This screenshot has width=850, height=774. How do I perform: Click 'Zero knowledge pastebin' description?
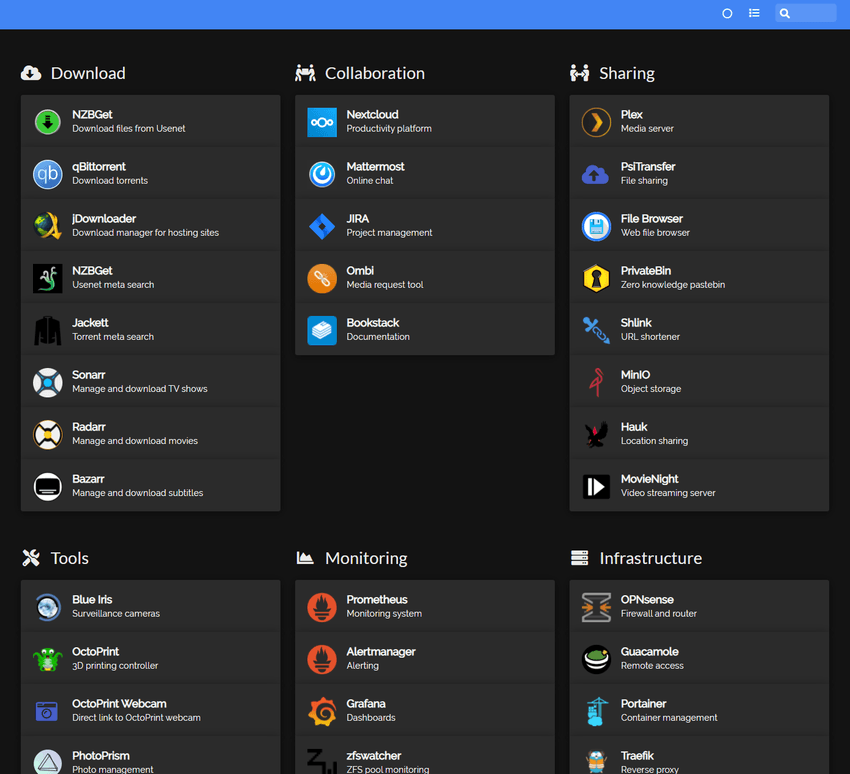(x=673, y=285)
